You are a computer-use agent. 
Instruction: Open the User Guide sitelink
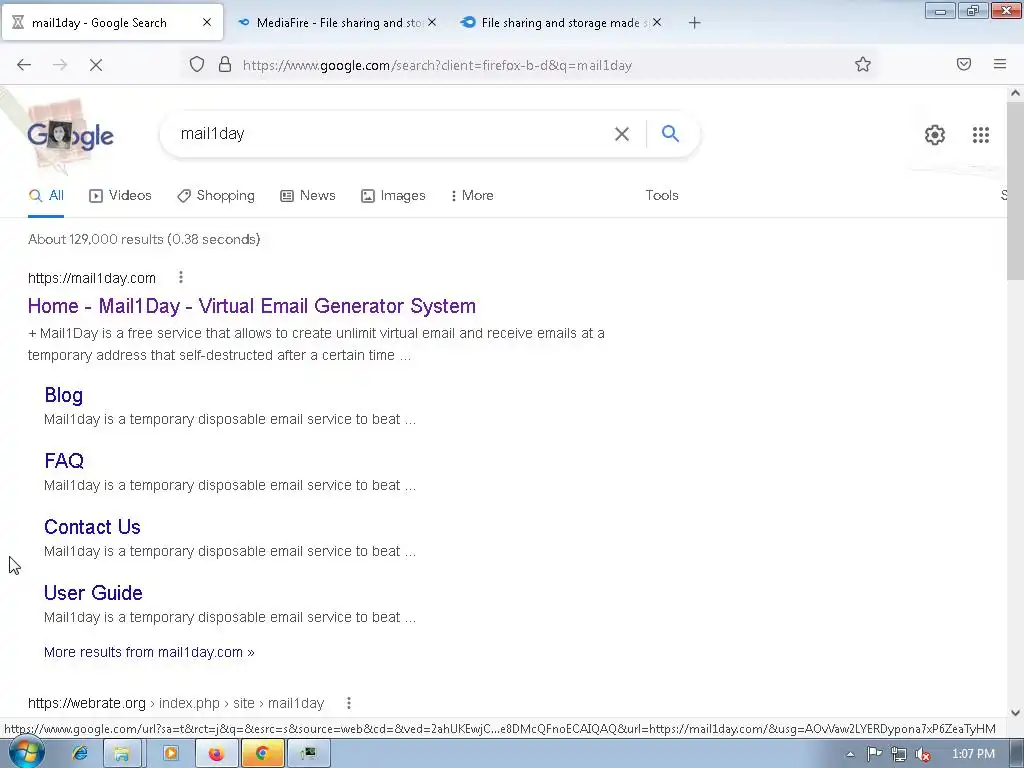point(93,593)
